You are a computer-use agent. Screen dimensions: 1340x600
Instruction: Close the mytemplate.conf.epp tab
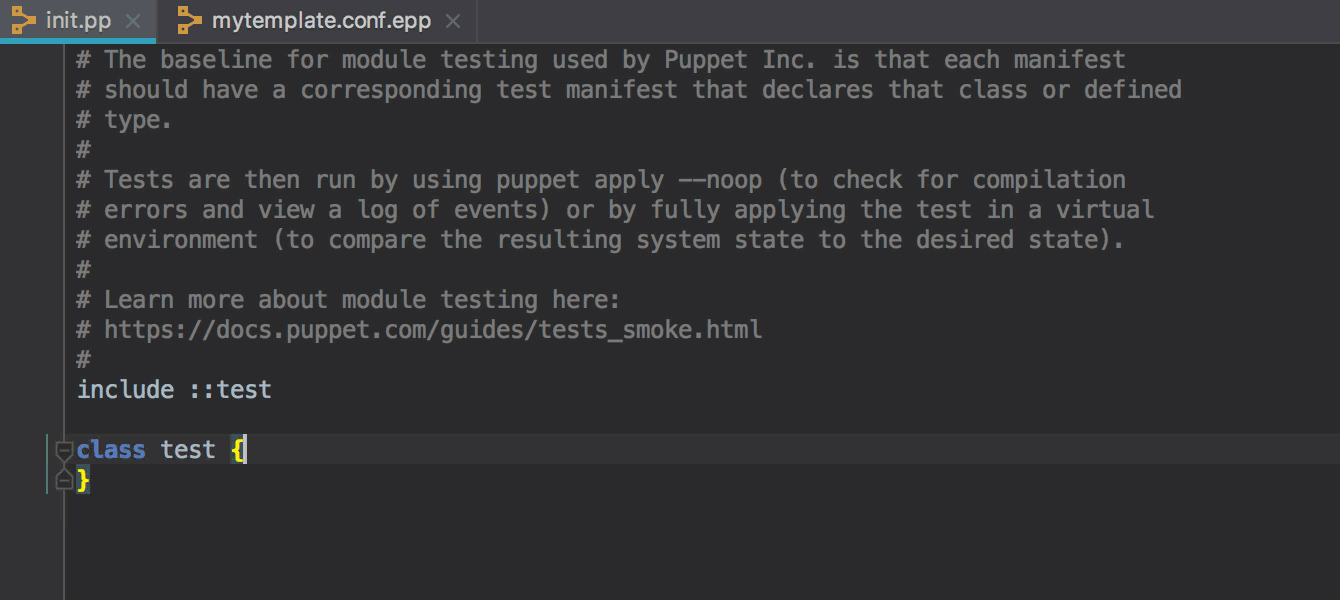(453, 21)
